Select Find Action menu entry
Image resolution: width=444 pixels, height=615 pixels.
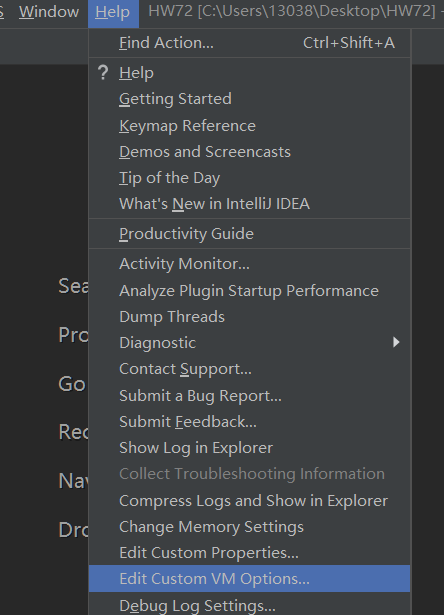click(x=249, y=43)
